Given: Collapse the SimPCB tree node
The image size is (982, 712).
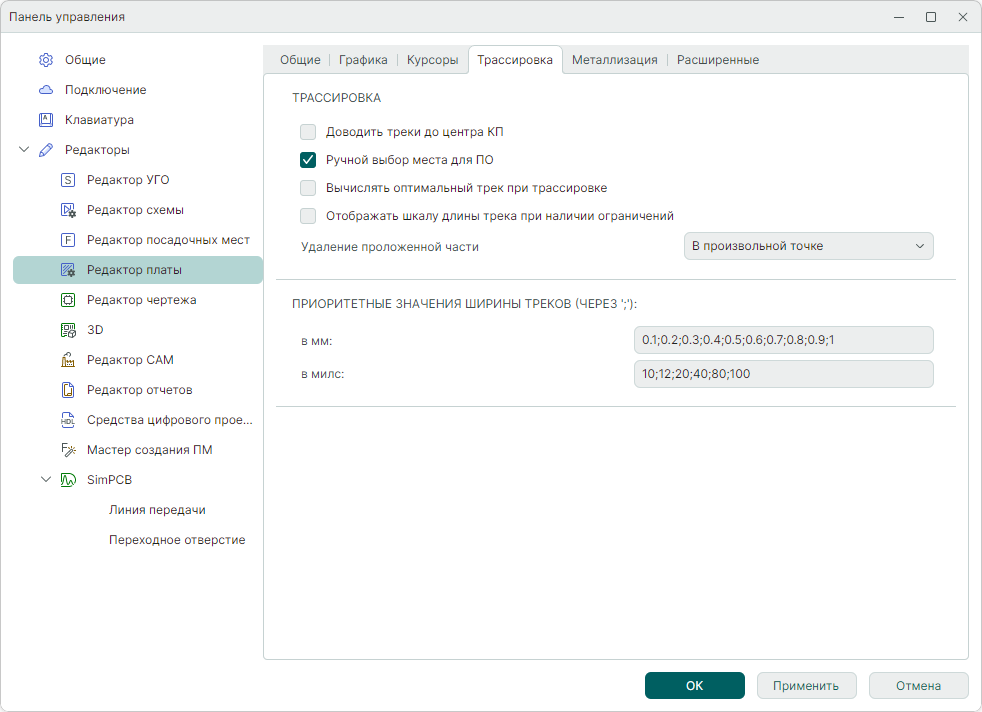Looking at the screenshot, I should 46,480.
